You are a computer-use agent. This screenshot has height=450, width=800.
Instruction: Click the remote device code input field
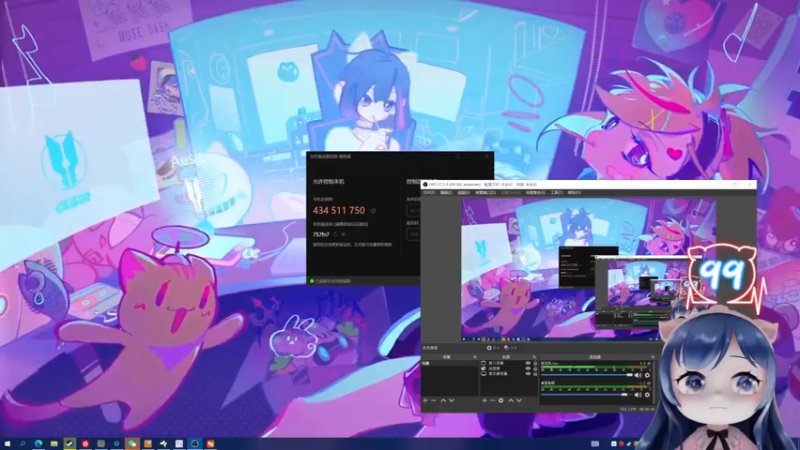pos(413,211)
